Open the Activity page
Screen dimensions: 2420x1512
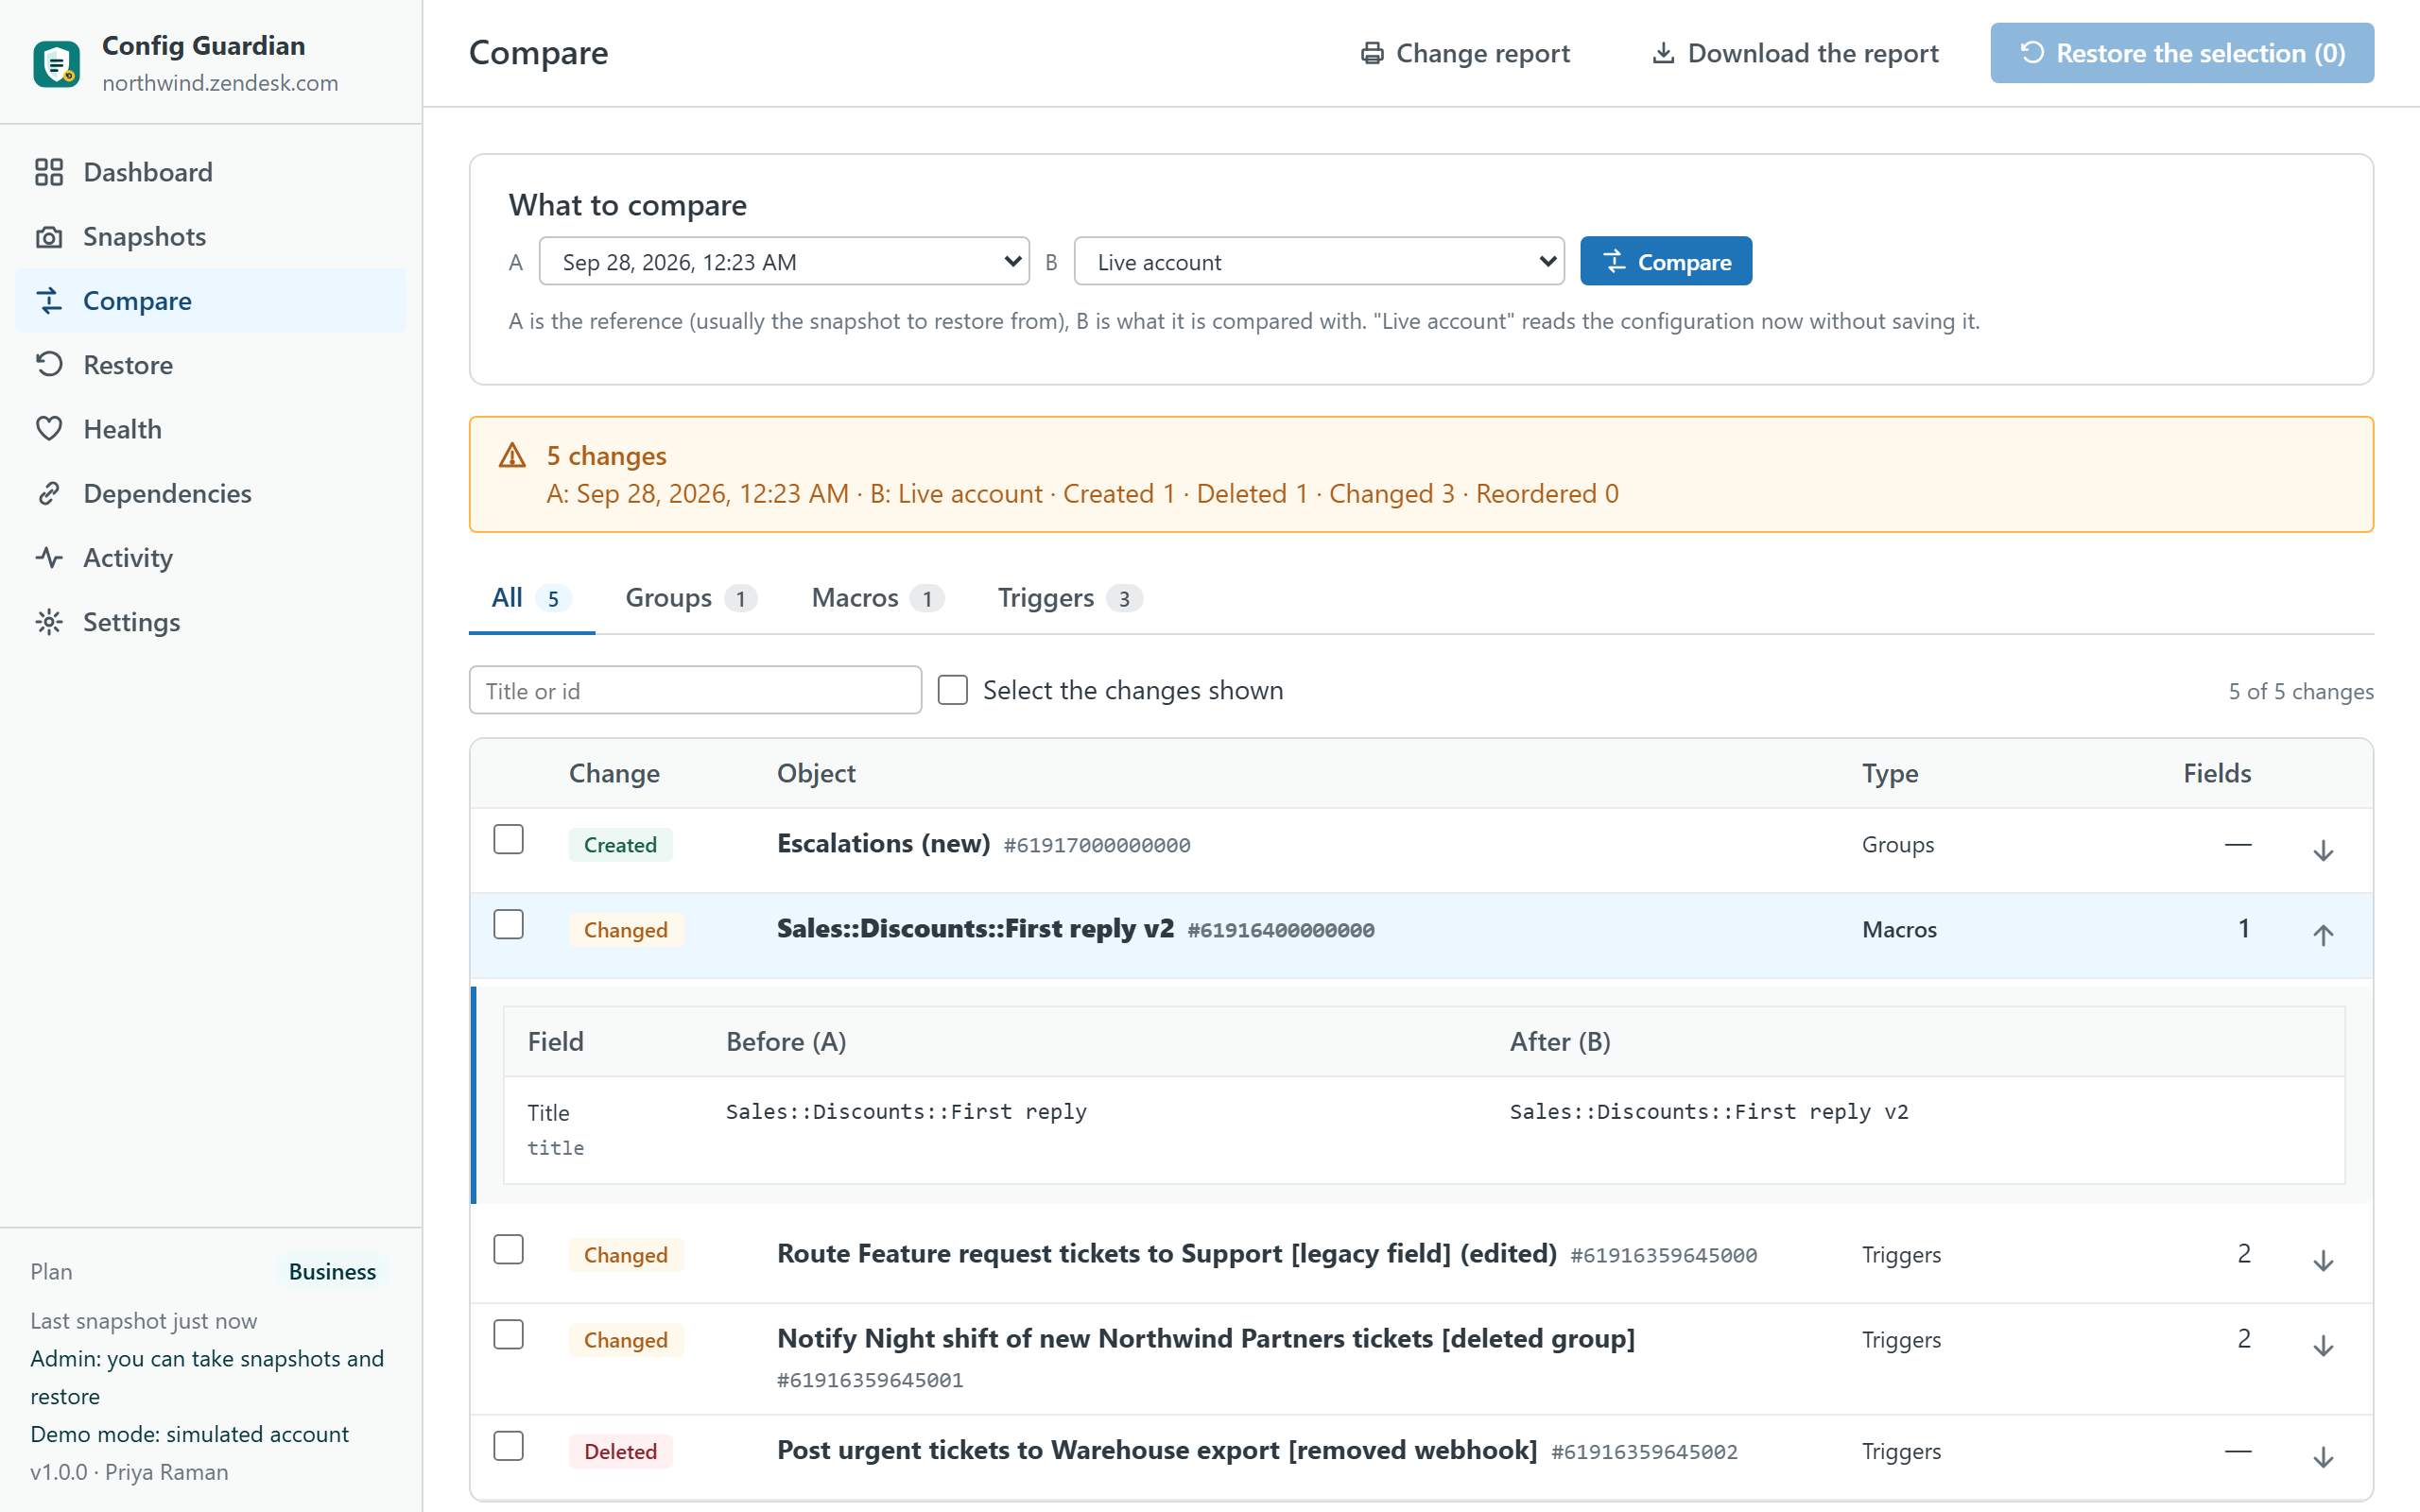click(x=211, y=558)
